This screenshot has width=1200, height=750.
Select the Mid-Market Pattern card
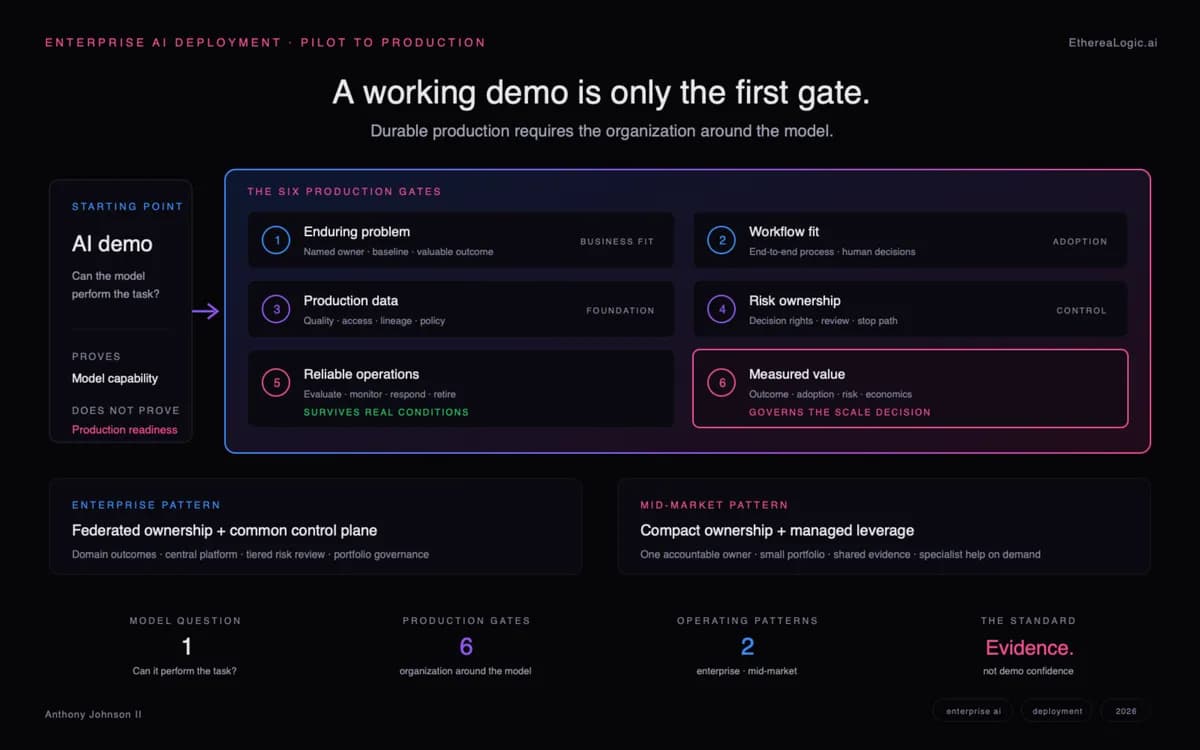point(884,526)
